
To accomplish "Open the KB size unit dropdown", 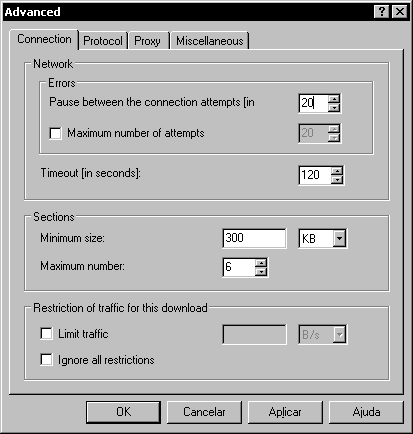I will click(x=339, y=238).
